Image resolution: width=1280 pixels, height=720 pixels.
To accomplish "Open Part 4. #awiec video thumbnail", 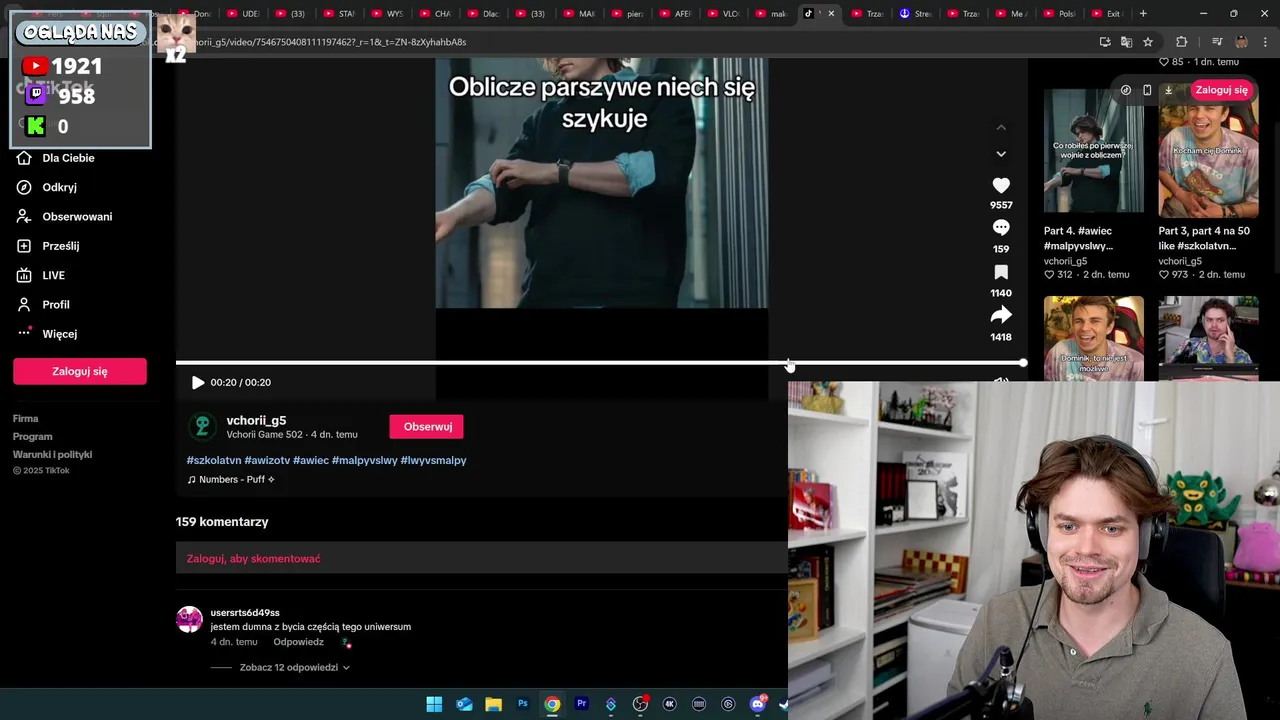I will tap(1094, 151).
